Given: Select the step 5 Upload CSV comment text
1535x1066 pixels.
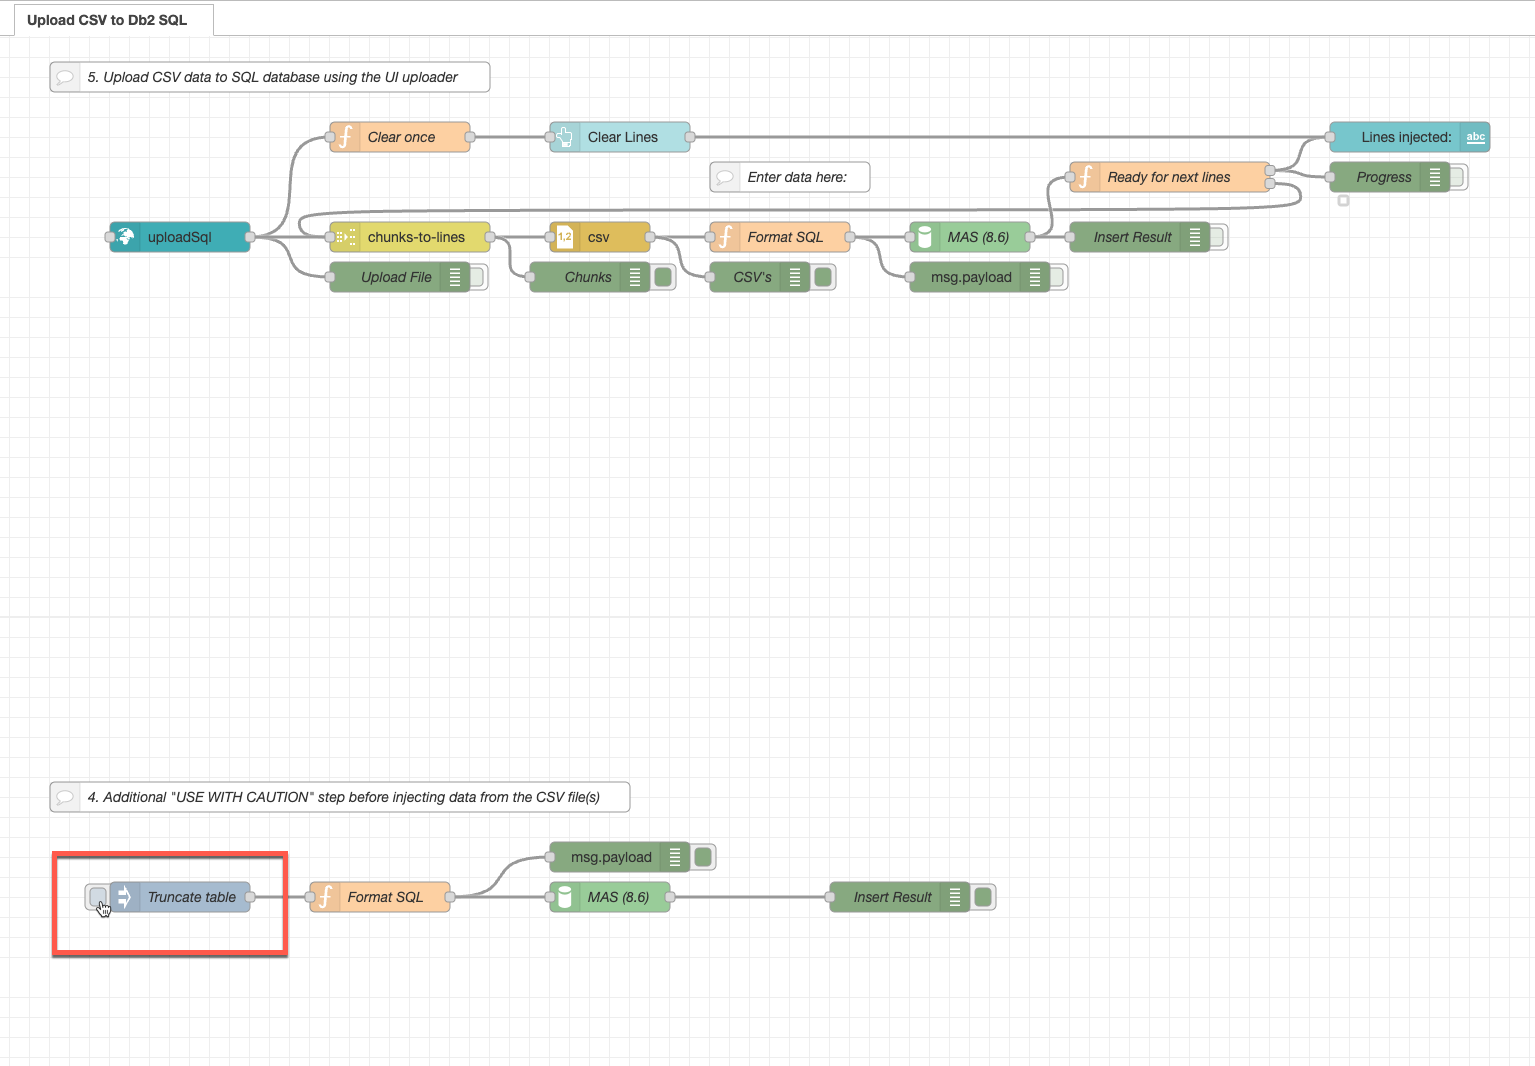Looking at the screenshot, I should coord(272,77).
